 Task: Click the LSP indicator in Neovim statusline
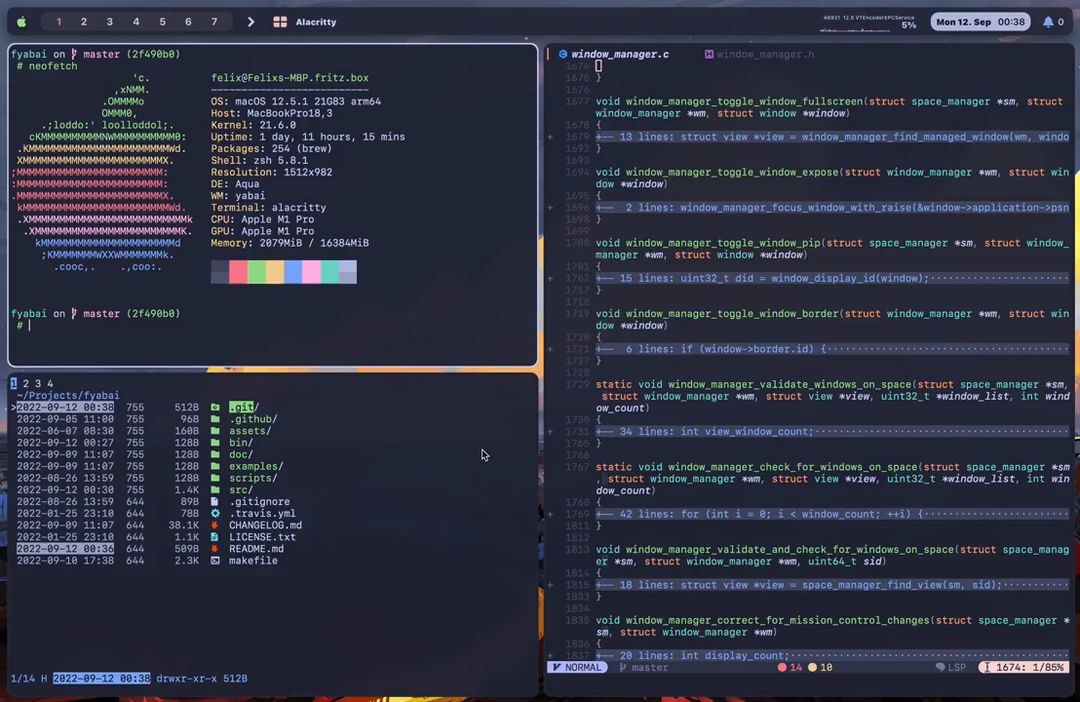coord(950,667)
